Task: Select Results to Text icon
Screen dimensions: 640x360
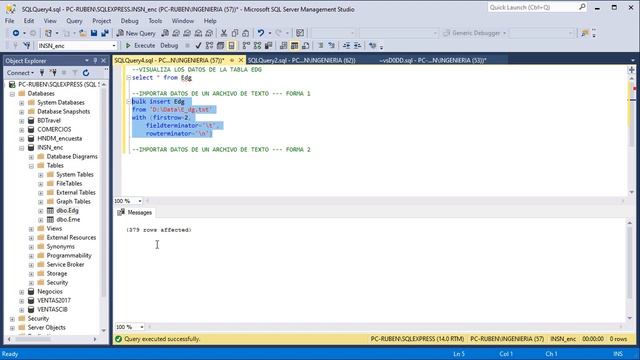Action: pos(283,45)
